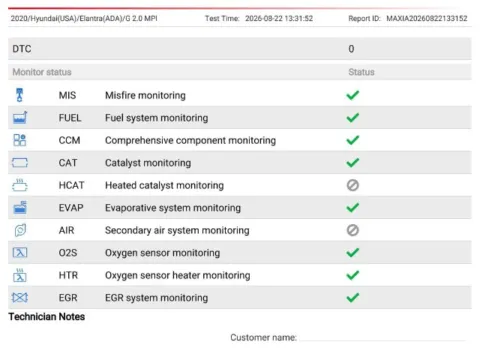
Task: Click the Catalyst monitoring icon
Action: click(x=20, y=163)
